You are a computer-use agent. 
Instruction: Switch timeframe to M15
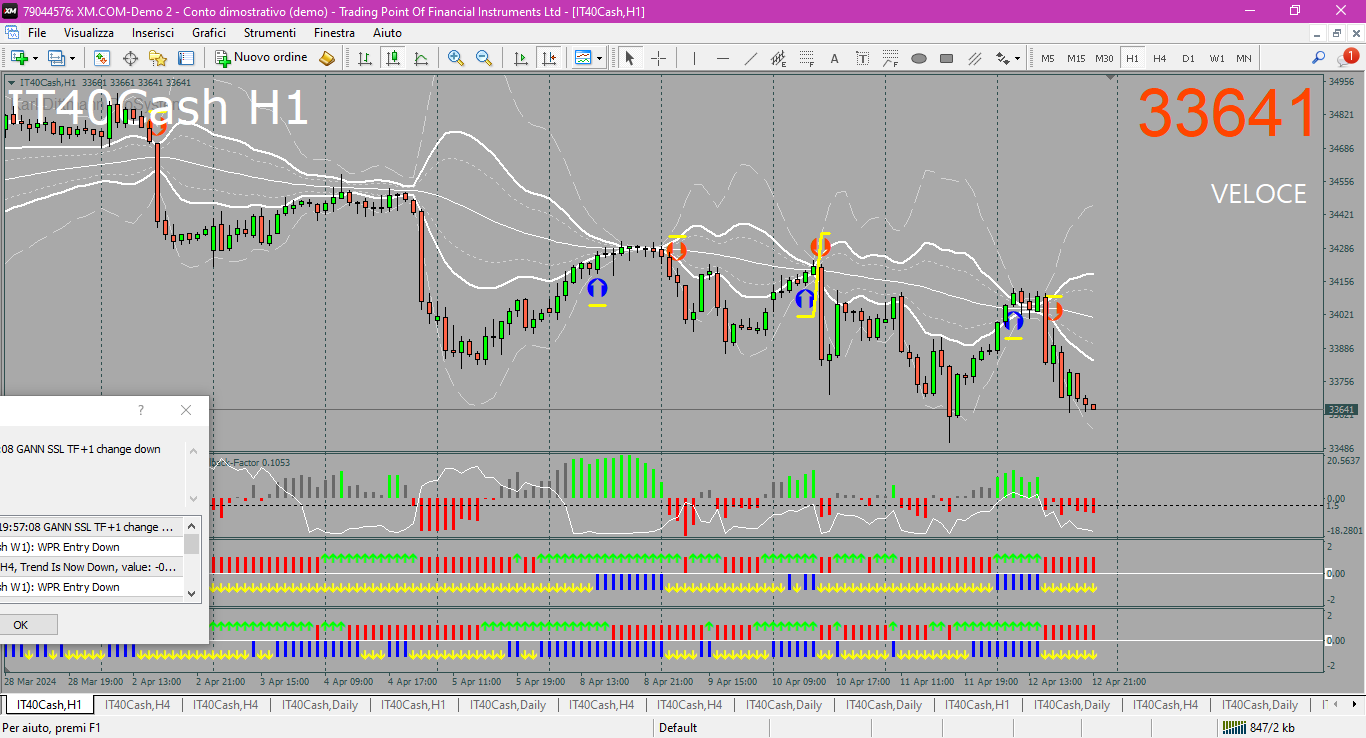tap(1076, 58)
